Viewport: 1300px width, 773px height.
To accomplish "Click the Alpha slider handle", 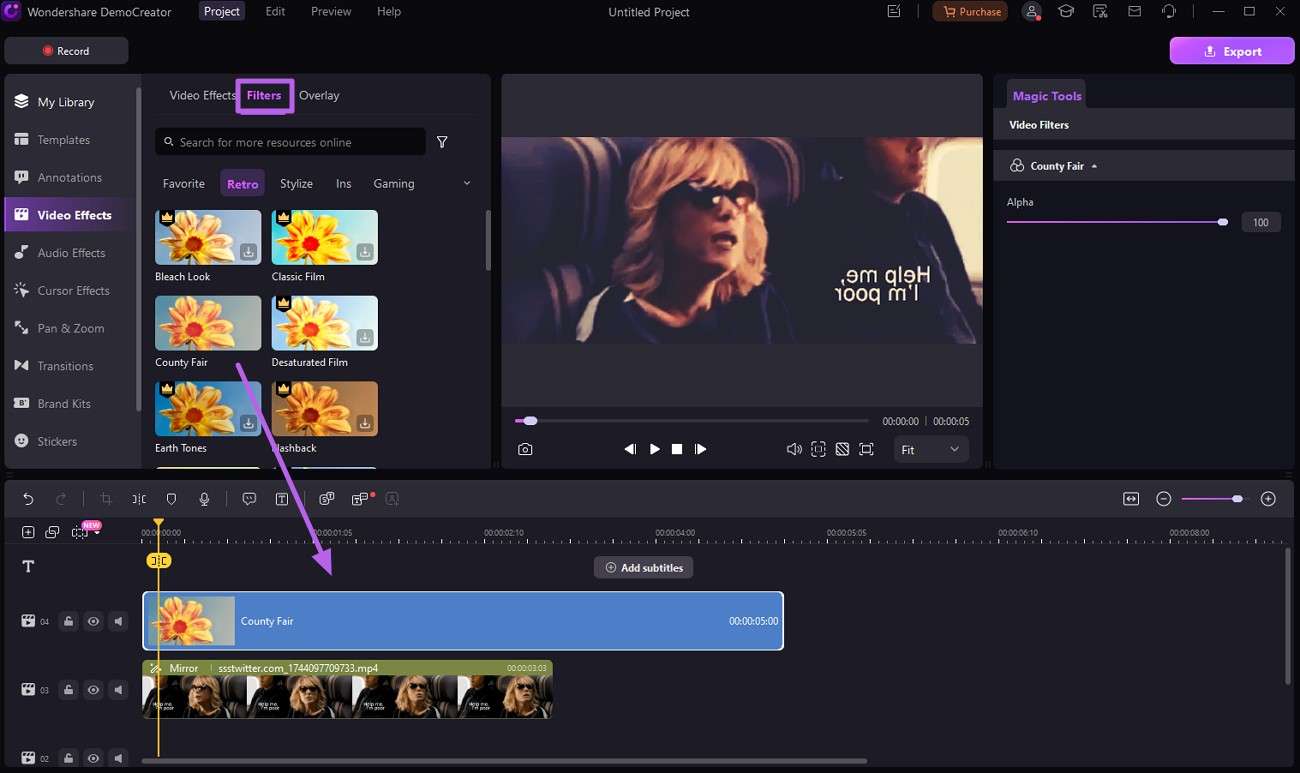I will (1223, 222).
